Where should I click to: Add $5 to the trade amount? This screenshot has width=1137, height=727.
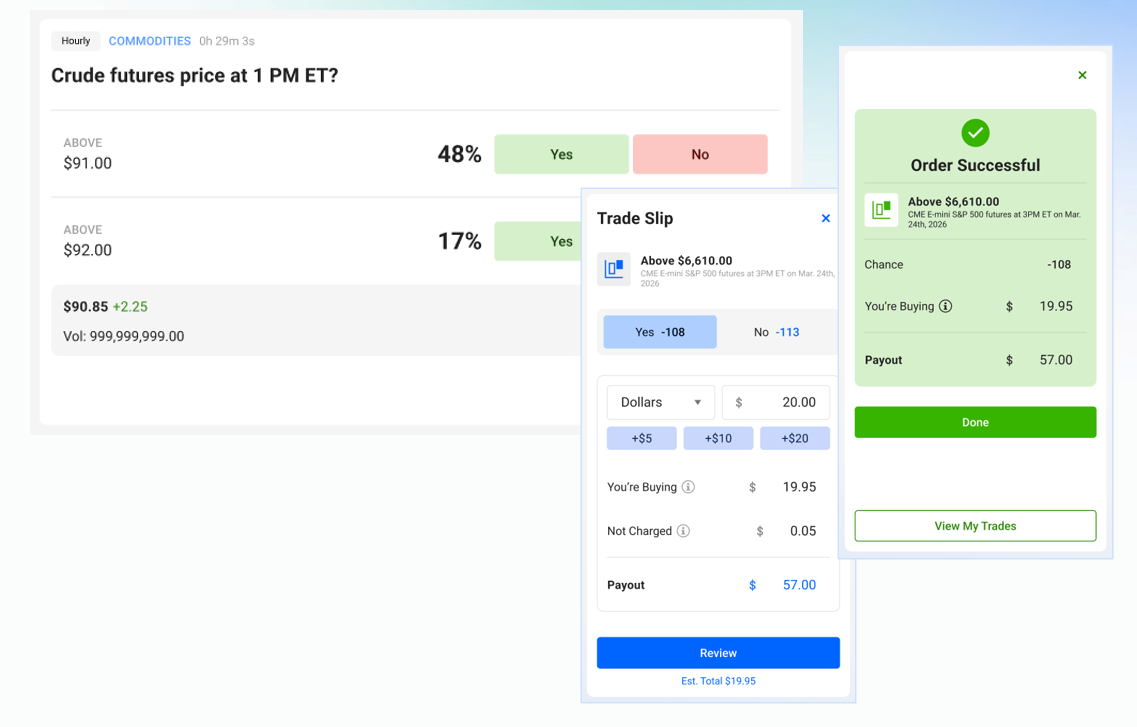642,439
